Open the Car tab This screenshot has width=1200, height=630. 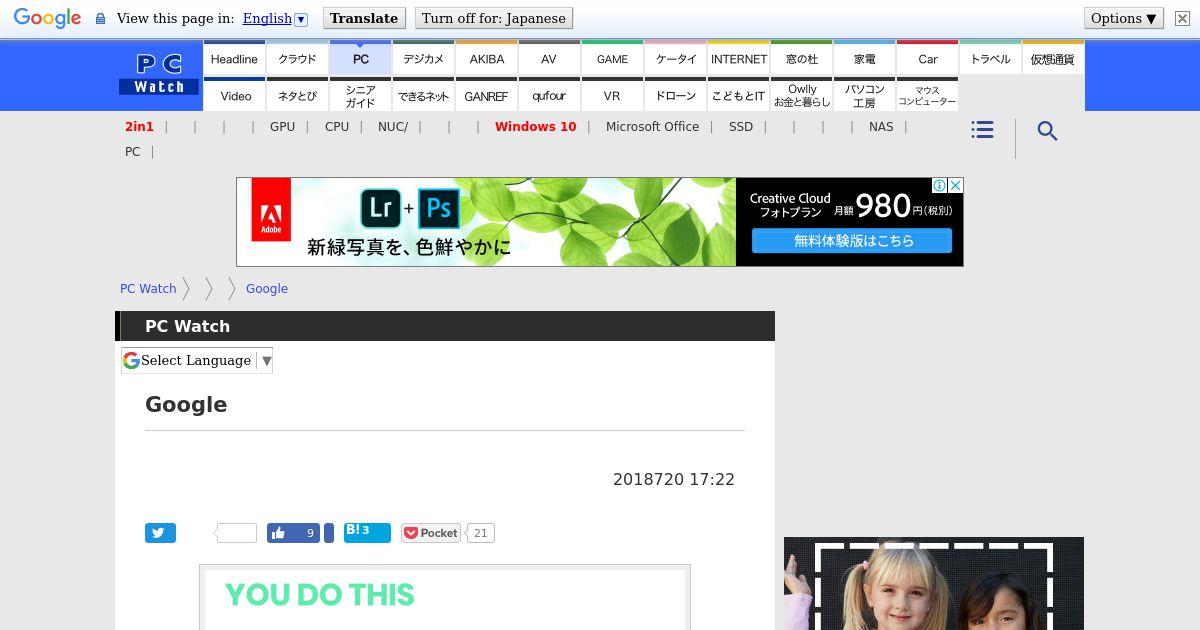tap(927, 58)
